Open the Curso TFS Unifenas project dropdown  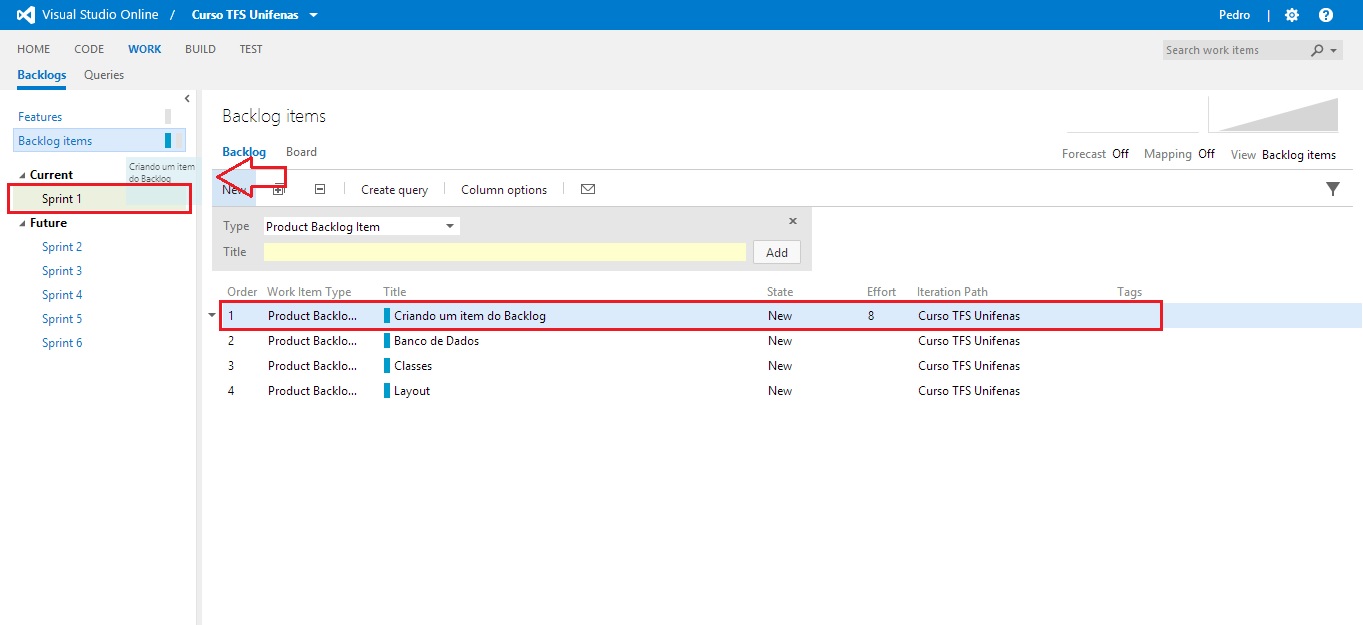click(x=255, y=15)
